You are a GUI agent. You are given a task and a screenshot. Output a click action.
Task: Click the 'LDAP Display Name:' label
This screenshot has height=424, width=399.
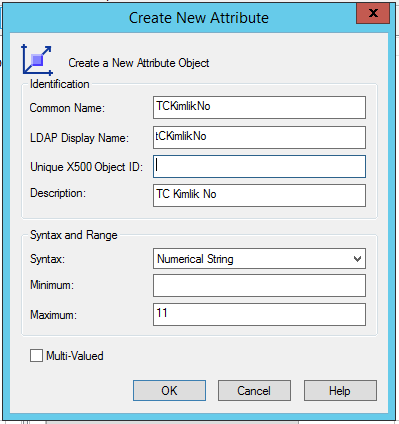pyautogui.click(x=79, y=138)
